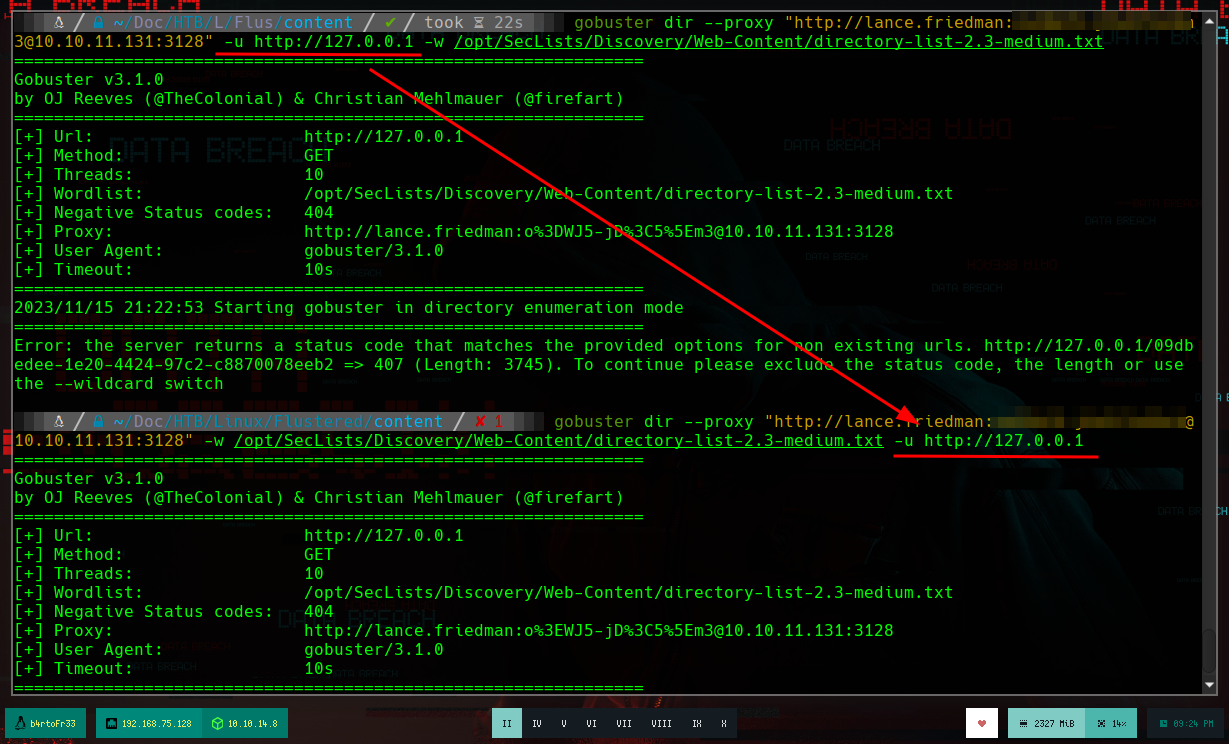Image resolution: width=1229 pixels, height=744 pixels.
Task: Click 'Gobuster v3.1.0' header in the upper output
Action: (x=89, y=79)
